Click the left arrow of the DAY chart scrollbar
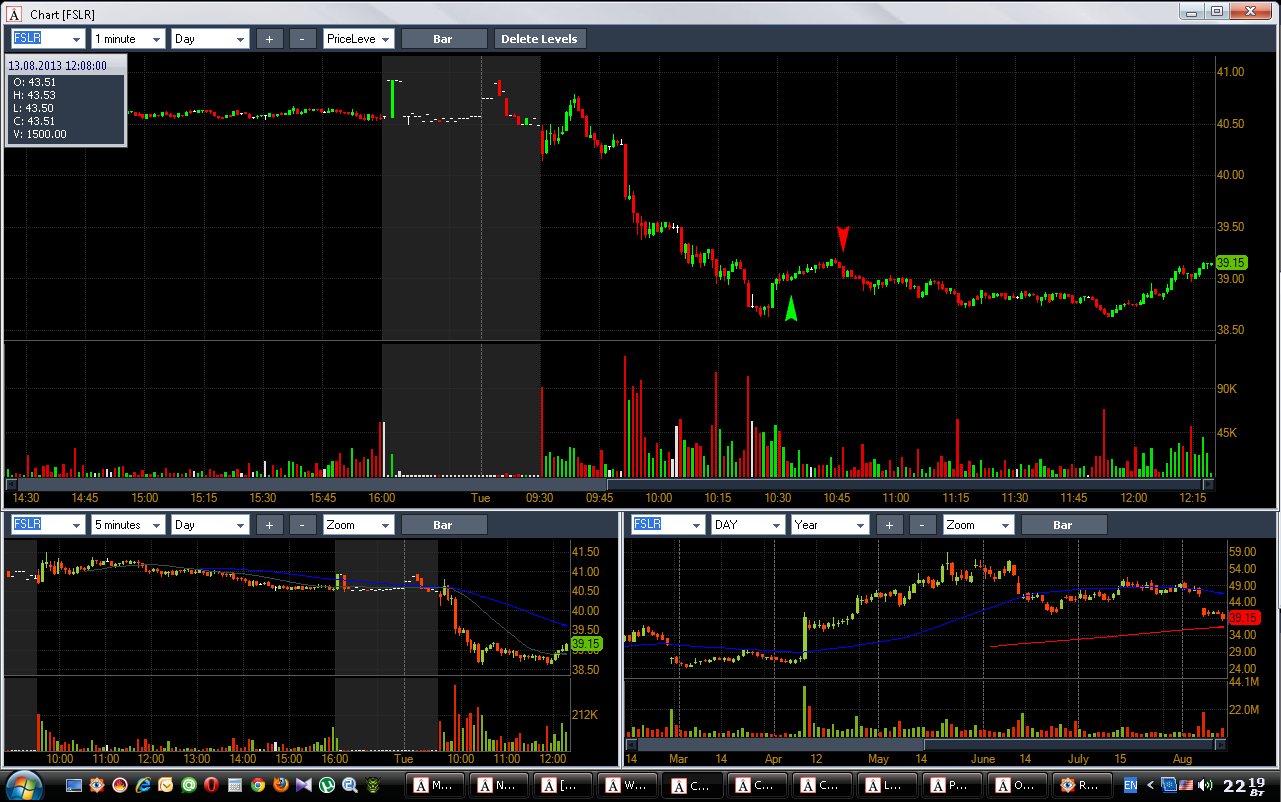Screen dimensions: 1281x802 point(631,744)
